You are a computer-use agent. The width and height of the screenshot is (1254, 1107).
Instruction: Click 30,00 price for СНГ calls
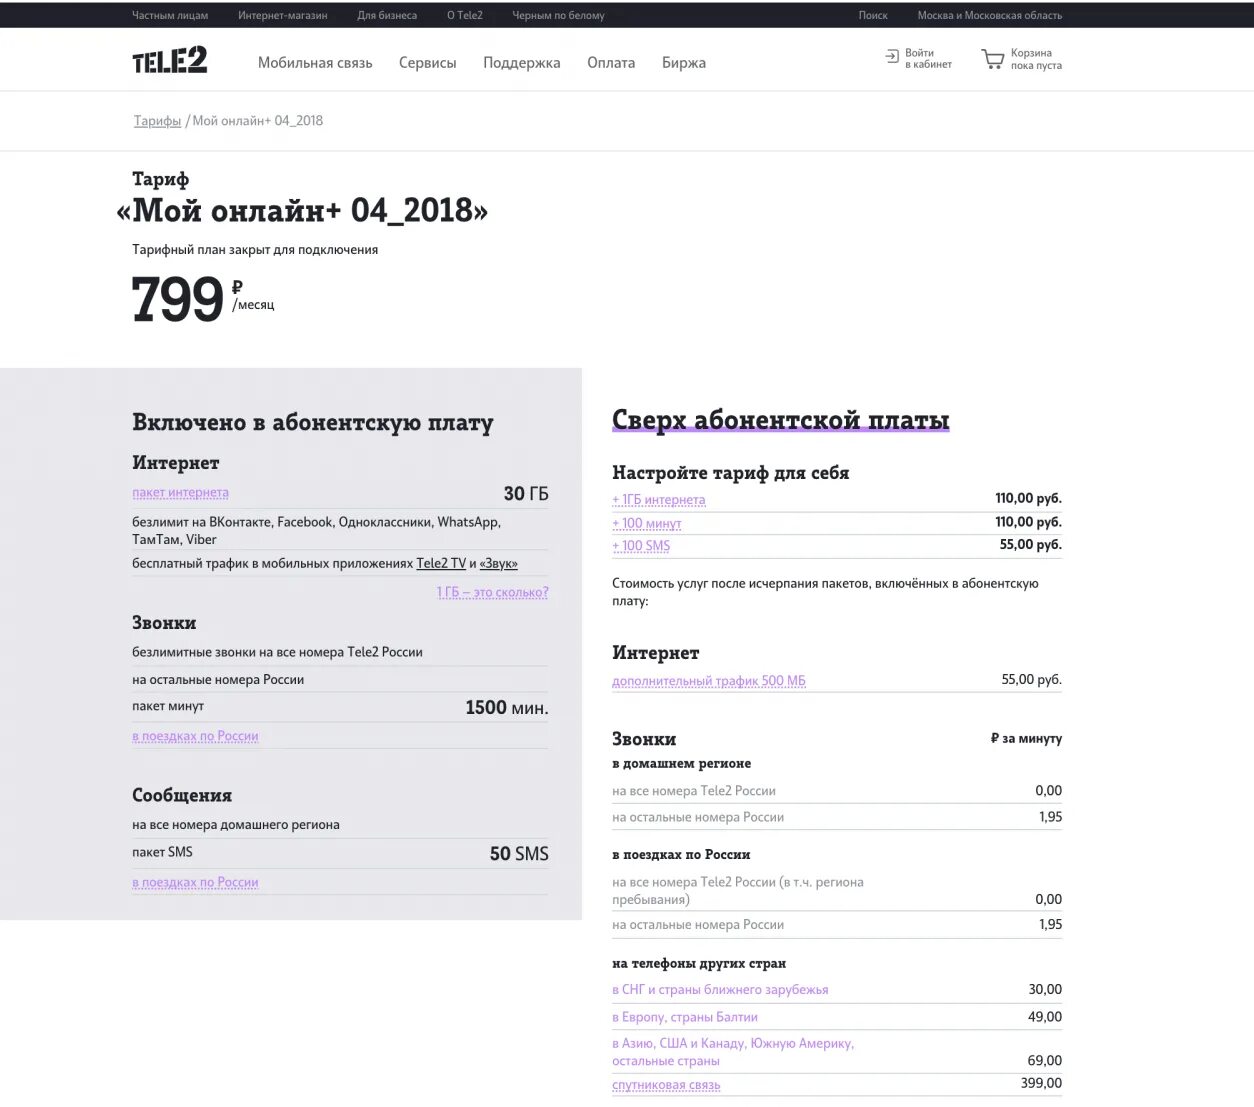pyautogui.click(x=1045, y=989)
